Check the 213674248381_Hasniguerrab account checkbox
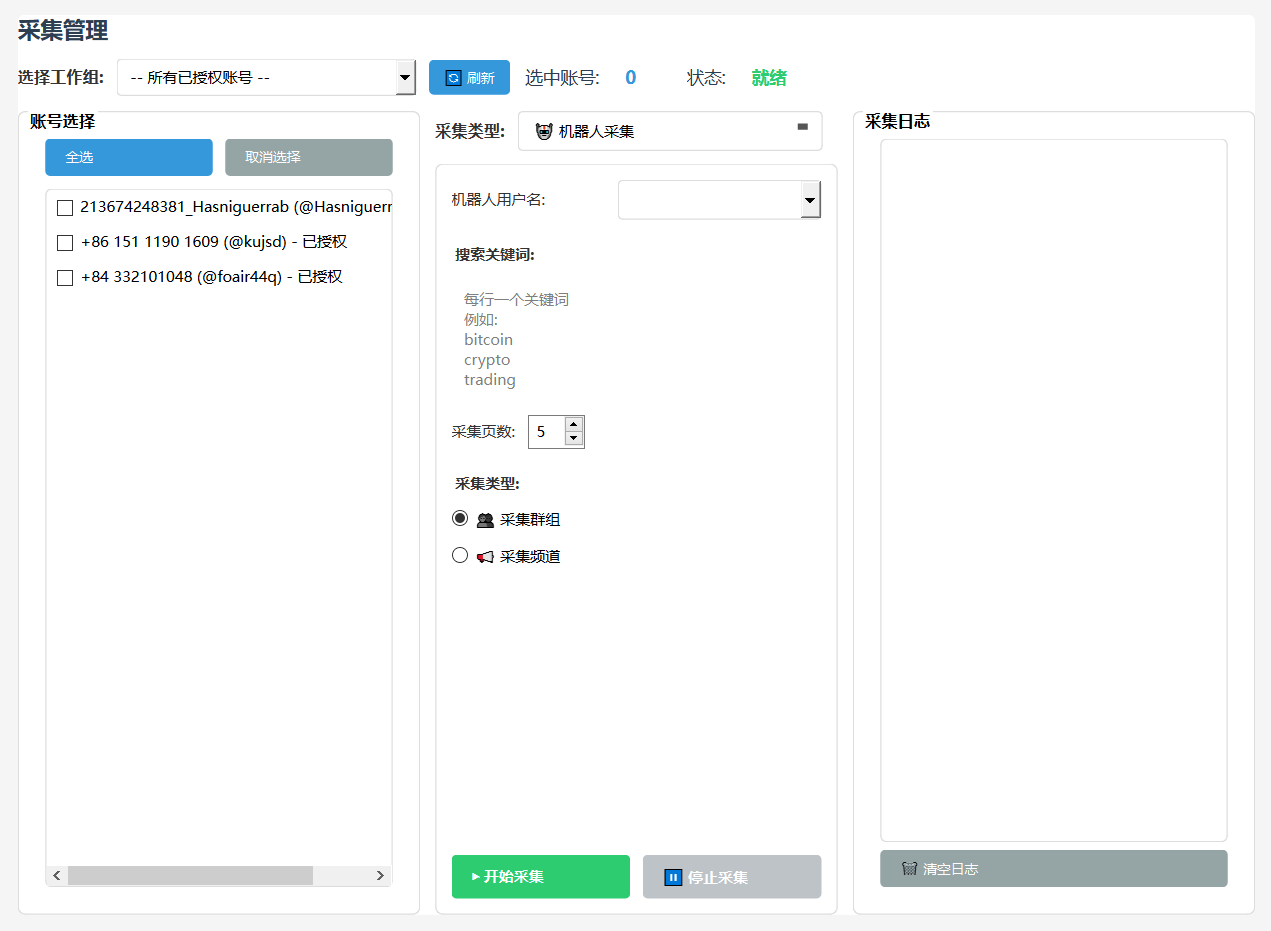 (x=65, y=208)
